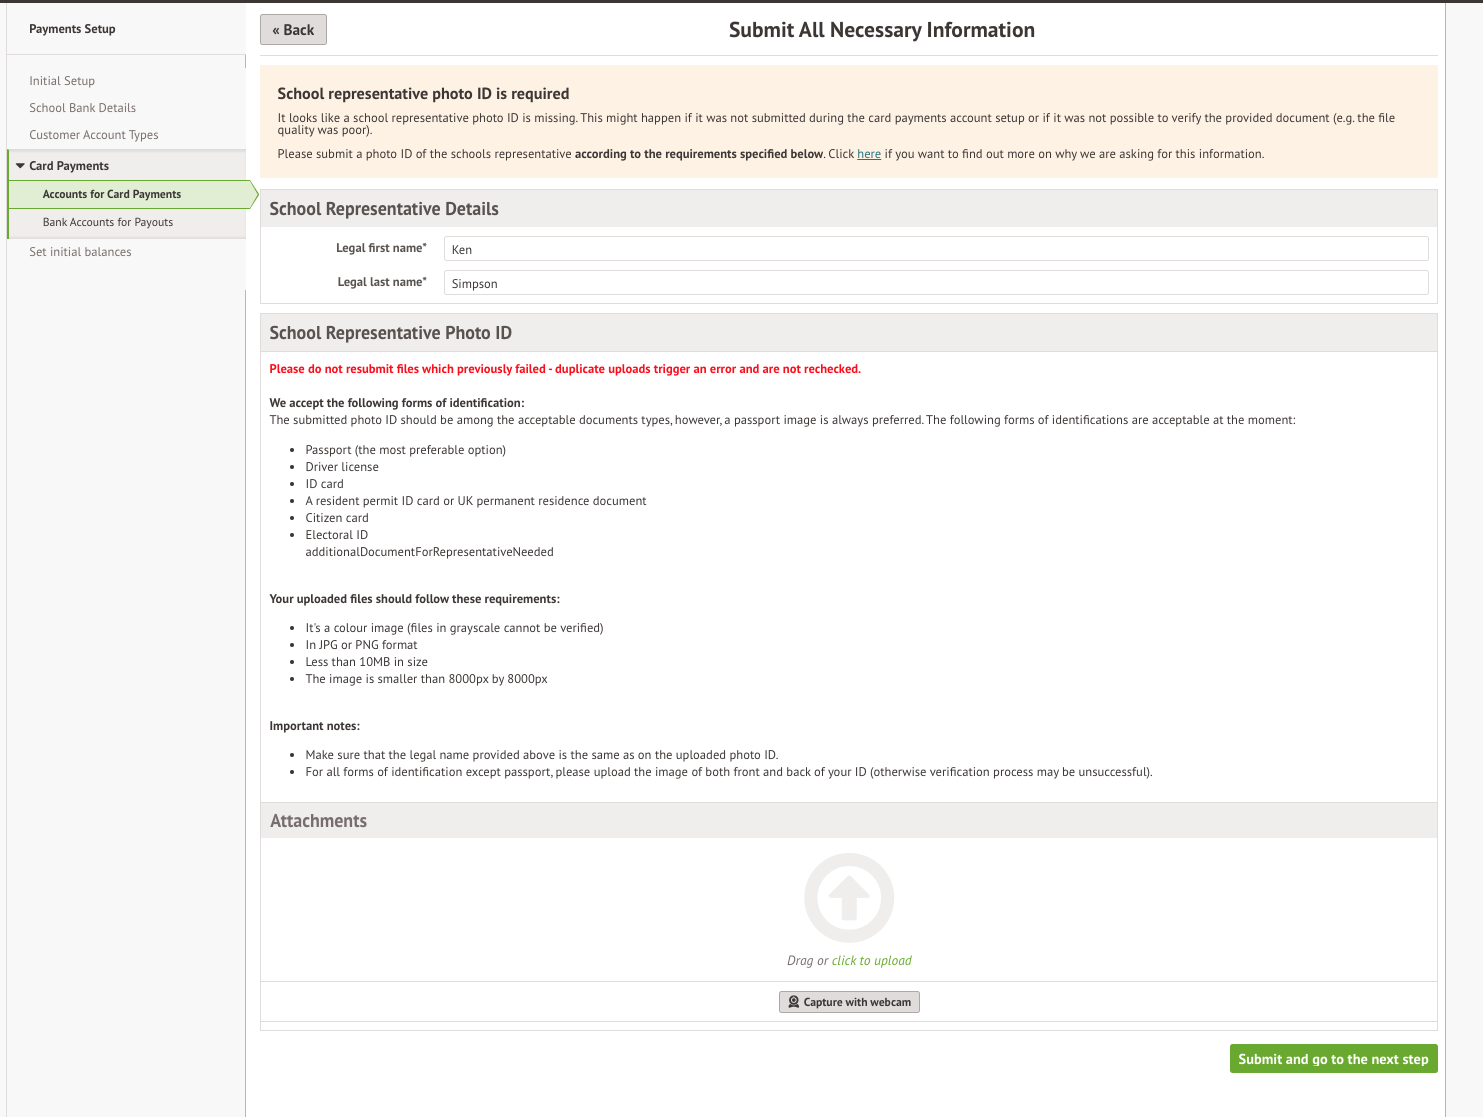Click the Payments Setup sidebar heading

pos(72,29)
